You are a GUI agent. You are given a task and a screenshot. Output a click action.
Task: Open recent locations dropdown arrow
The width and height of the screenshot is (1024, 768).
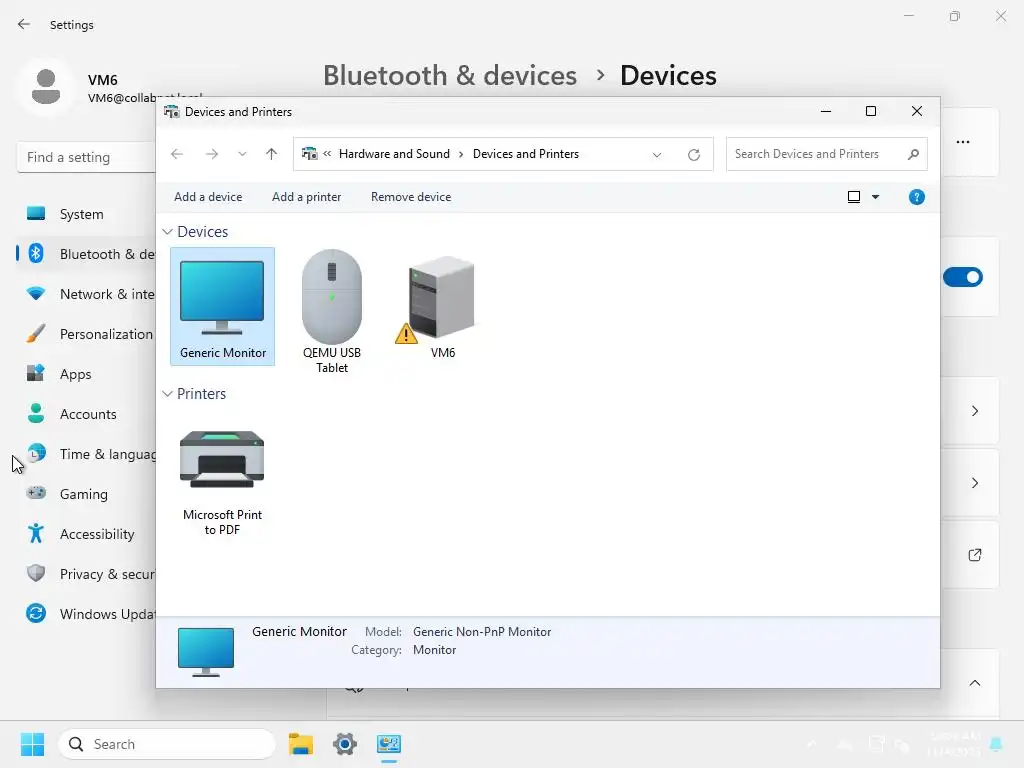coord(242,154)
